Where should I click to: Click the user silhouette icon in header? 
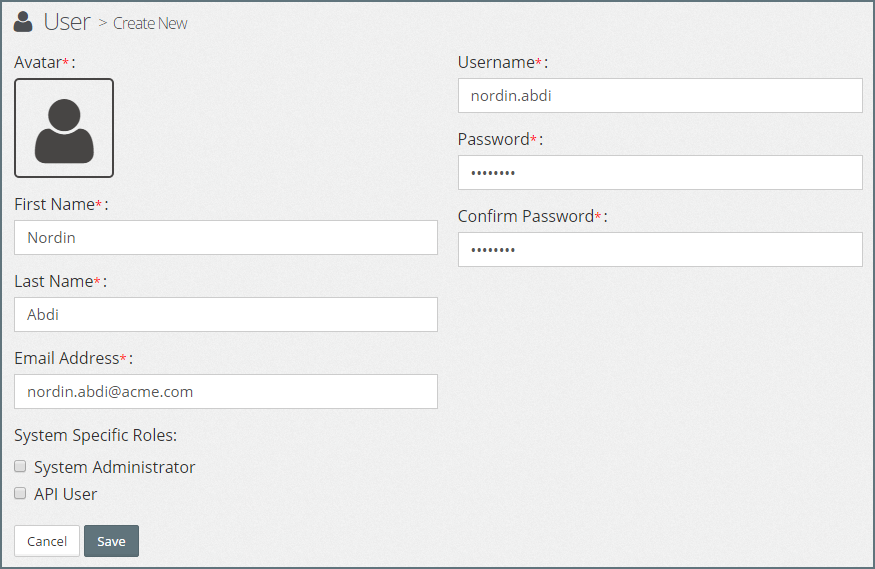[x=23, y=21]
